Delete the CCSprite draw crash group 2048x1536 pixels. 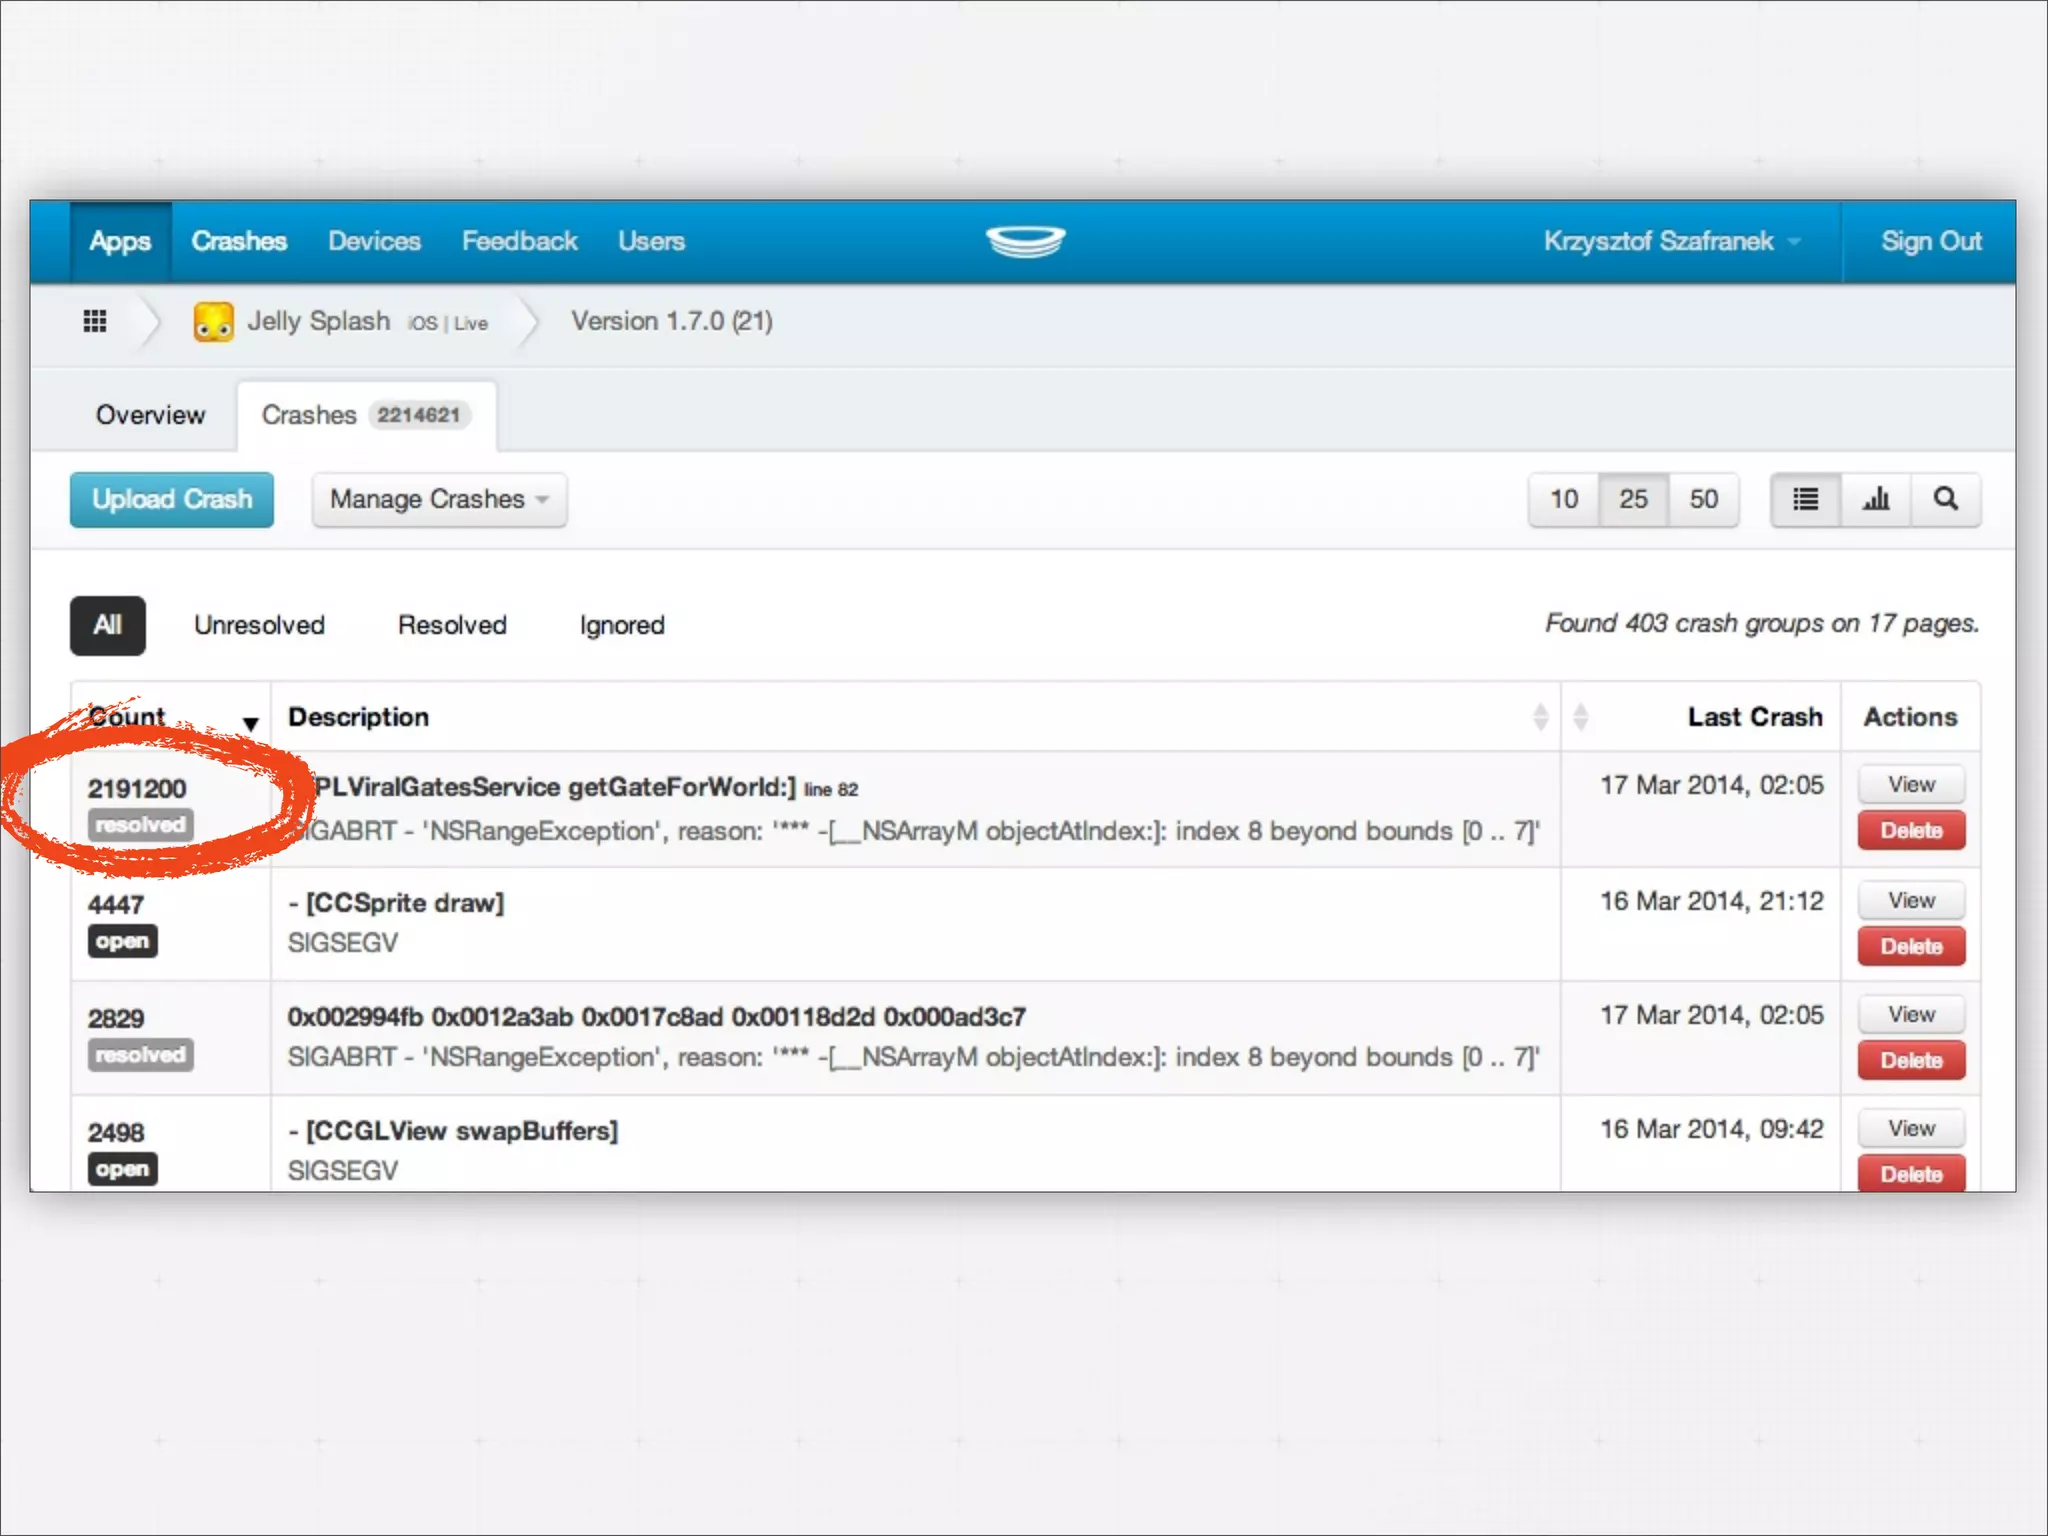pyautogui.click(x=1911, y=946)
